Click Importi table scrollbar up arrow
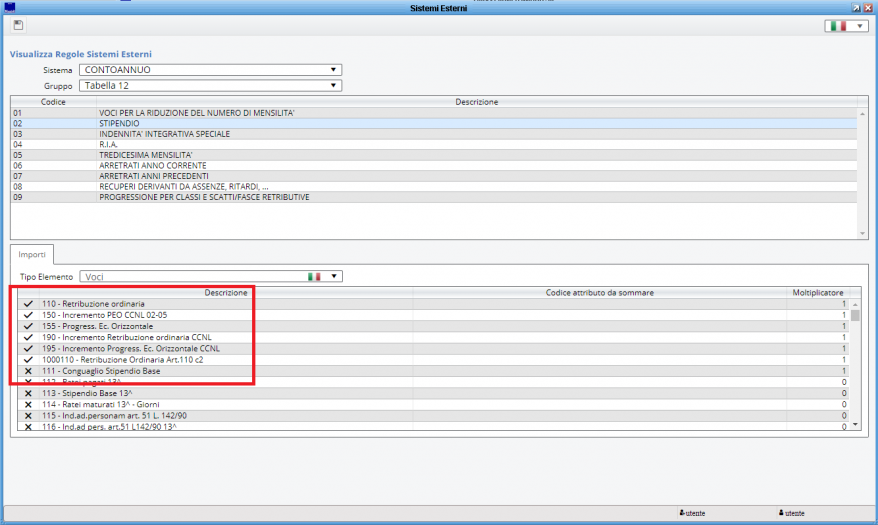 [x=855, y=304]
